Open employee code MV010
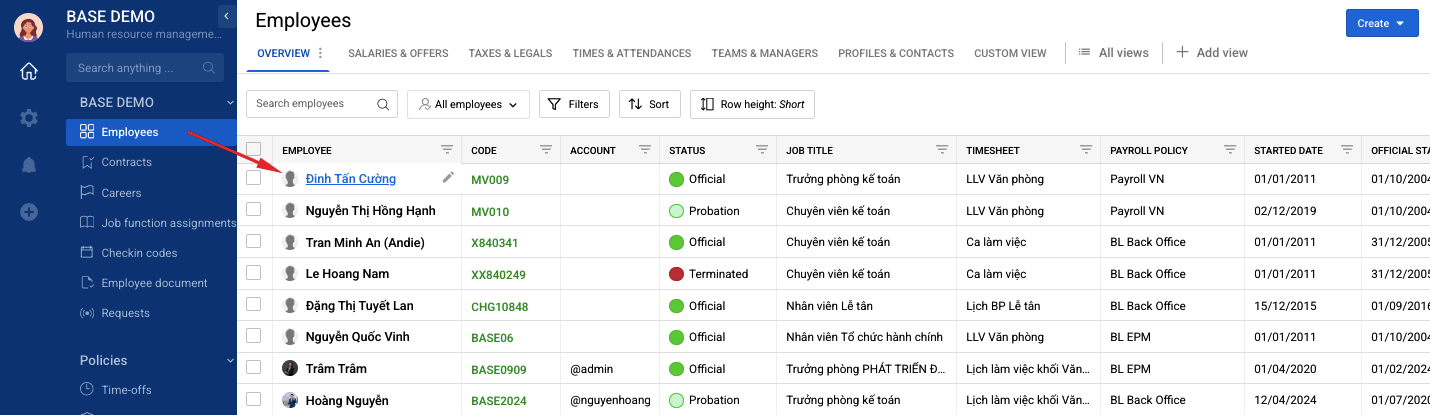Image resolution: width=1430 pixels, height=415 pixels. pyautogui.click(x=490, y=211)
